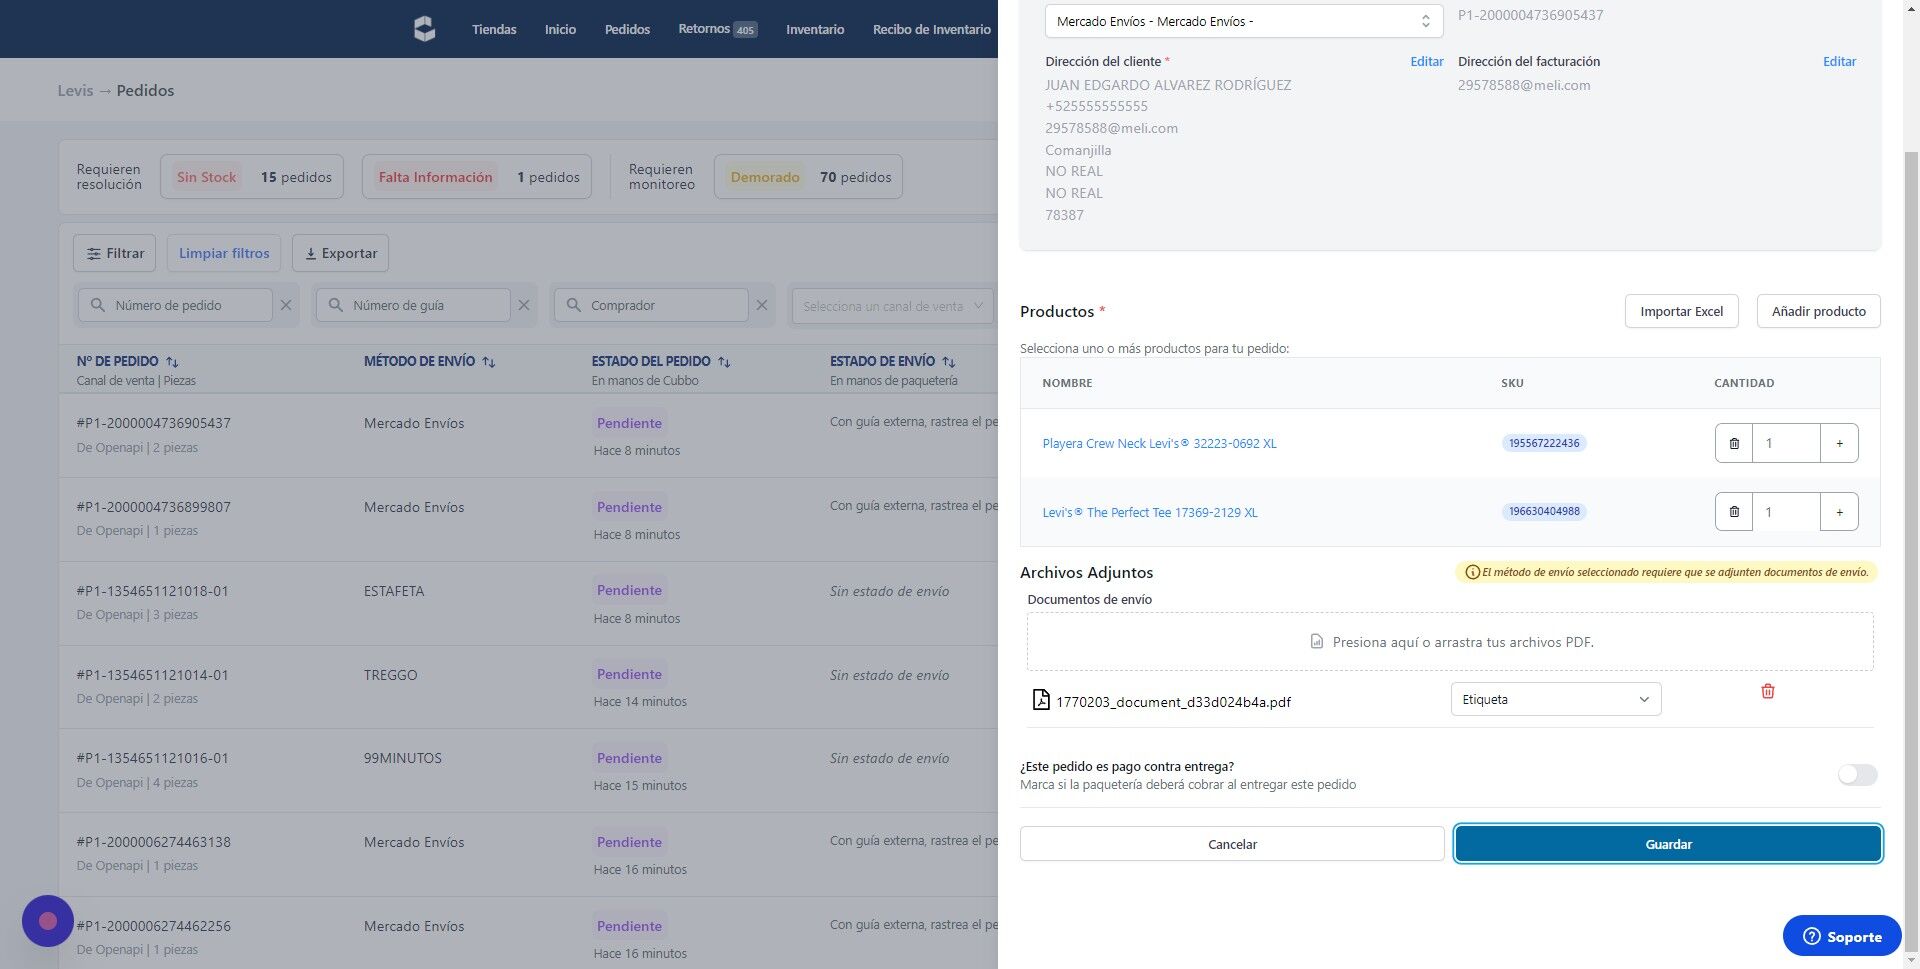Click Importar Excel button
Screen dimensions: 1920x969
click(x=1681, y=311)
